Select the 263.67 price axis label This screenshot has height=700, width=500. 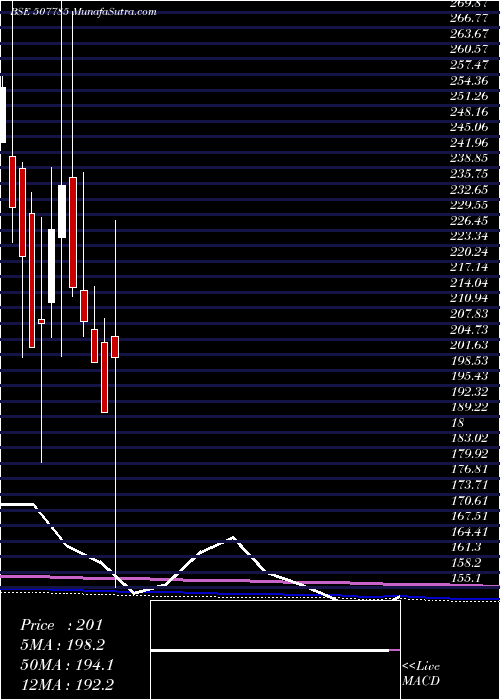tap(470, 34)
